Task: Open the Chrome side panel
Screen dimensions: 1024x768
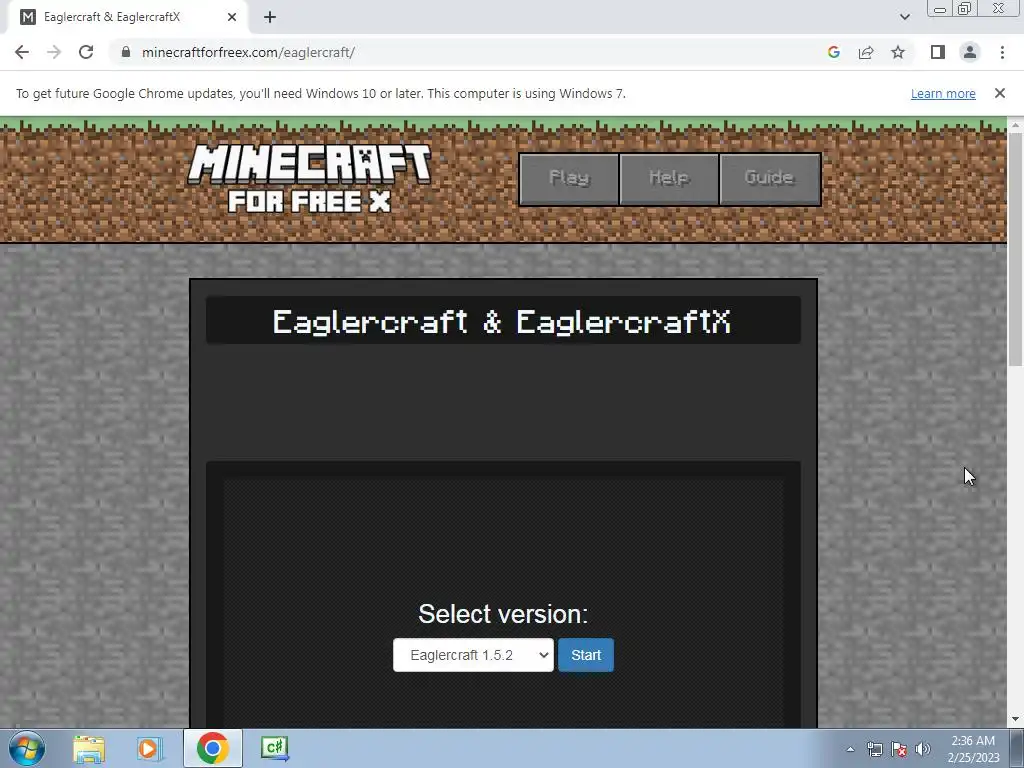Action: coord(938,52)
